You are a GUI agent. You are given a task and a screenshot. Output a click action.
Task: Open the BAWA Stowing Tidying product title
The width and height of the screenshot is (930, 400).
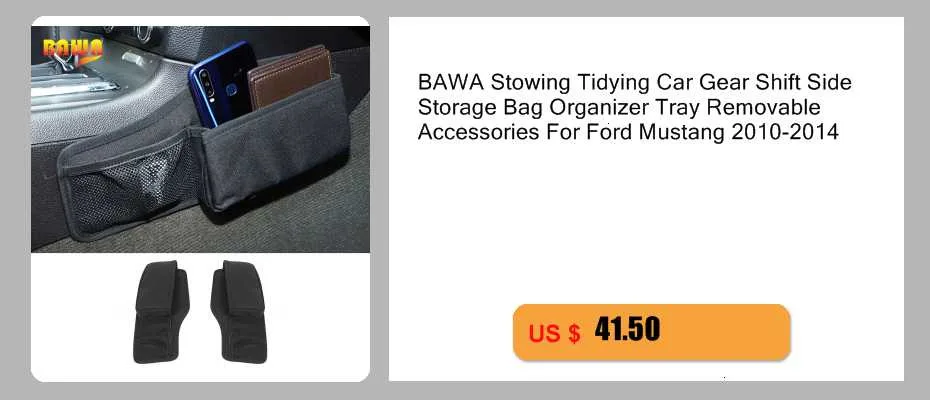pos(635,107)
